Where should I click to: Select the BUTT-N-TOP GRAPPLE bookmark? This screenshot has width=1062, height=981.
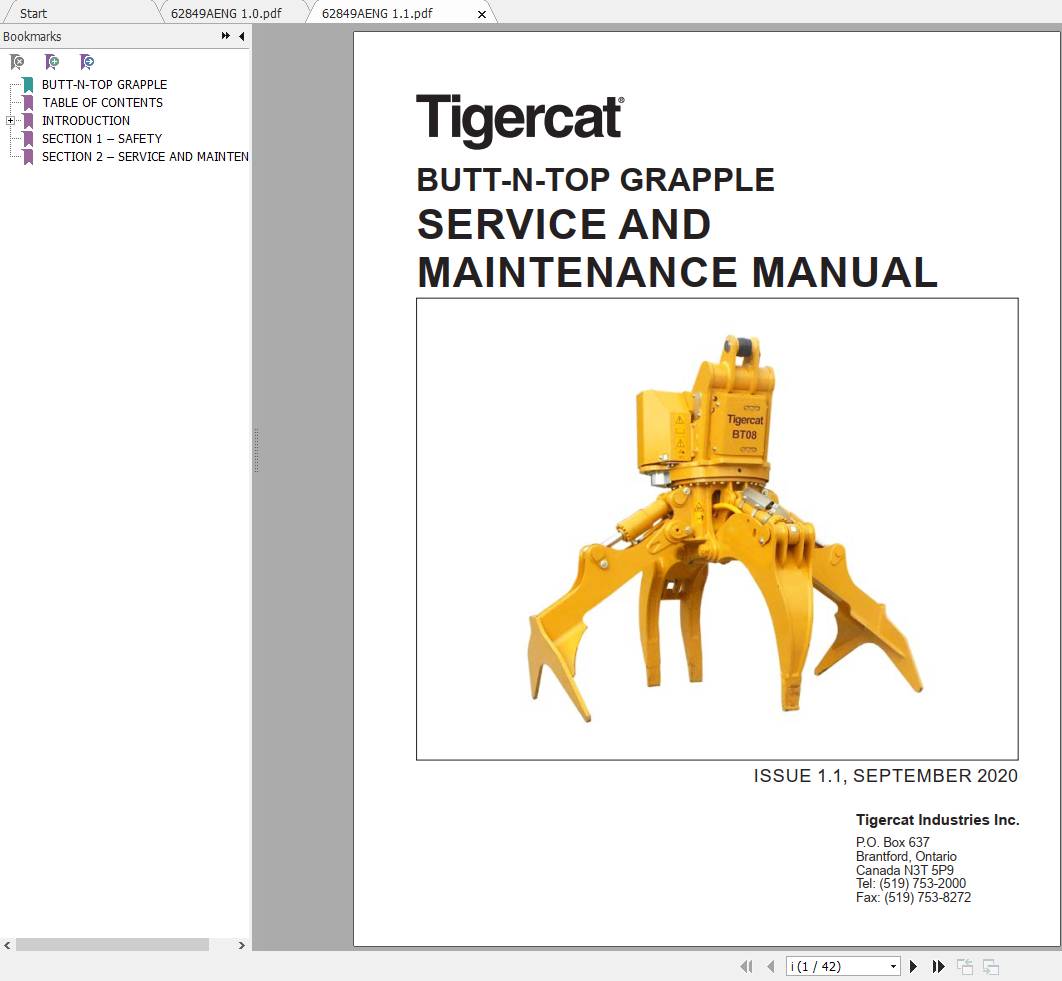pyautogui.click(x=103, y=84)
